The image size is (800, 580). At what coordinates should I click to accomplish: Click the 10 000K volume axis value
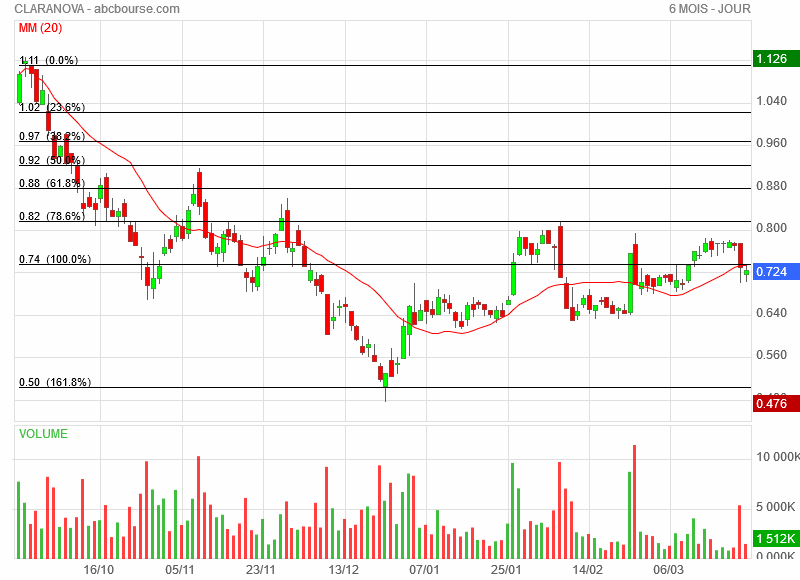coord(778,457)
